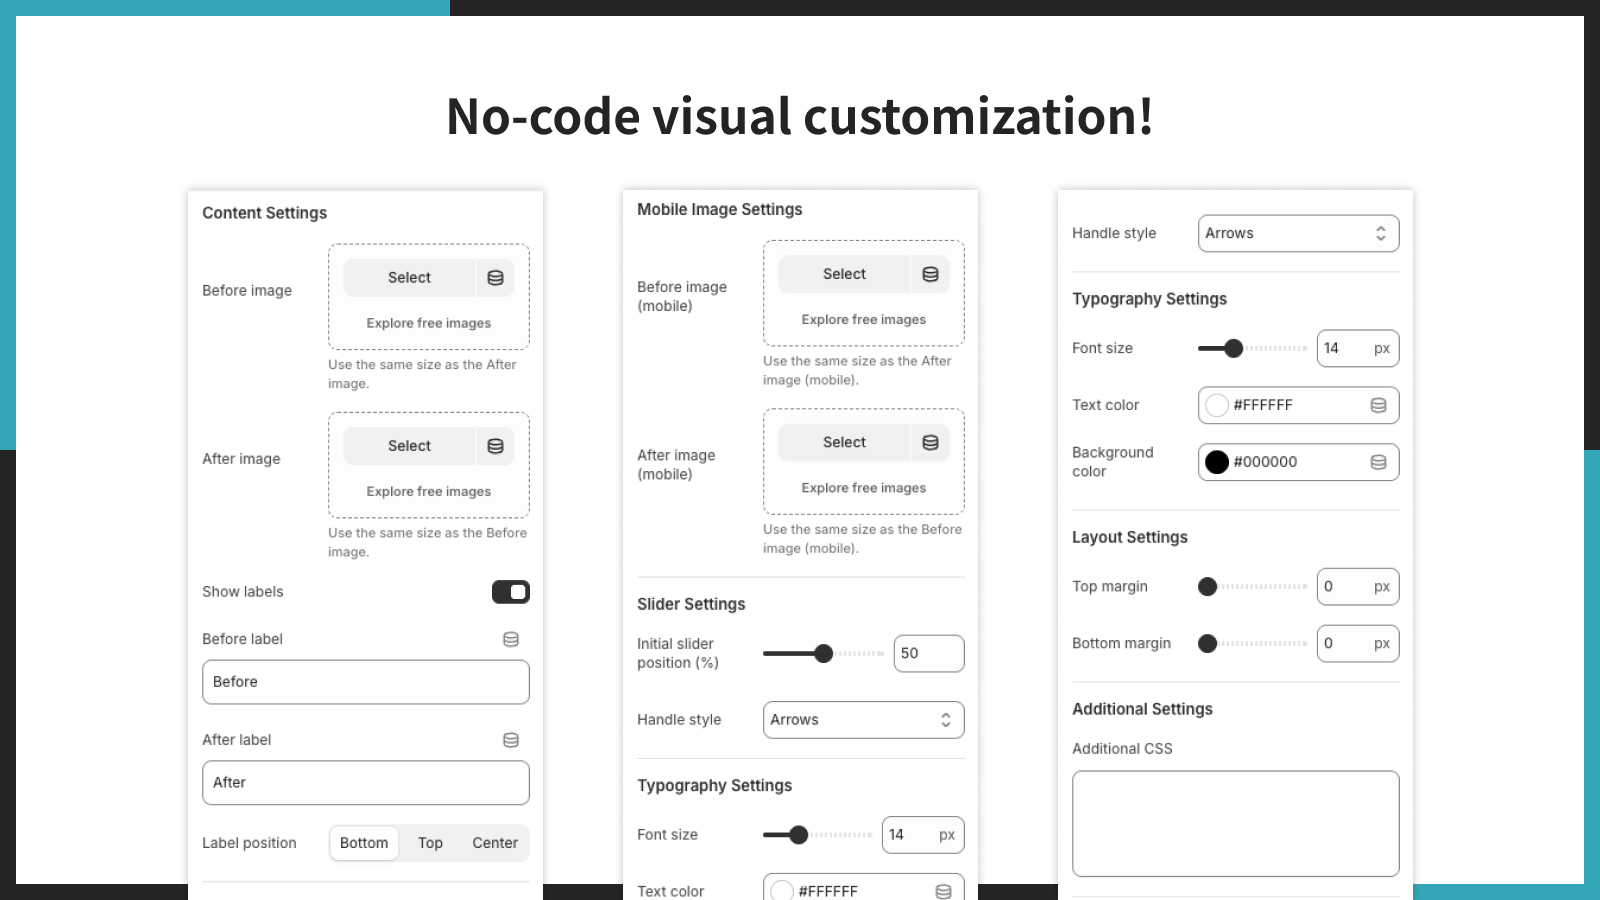
Task: Select Center as the label position
Action: point(494,843)
